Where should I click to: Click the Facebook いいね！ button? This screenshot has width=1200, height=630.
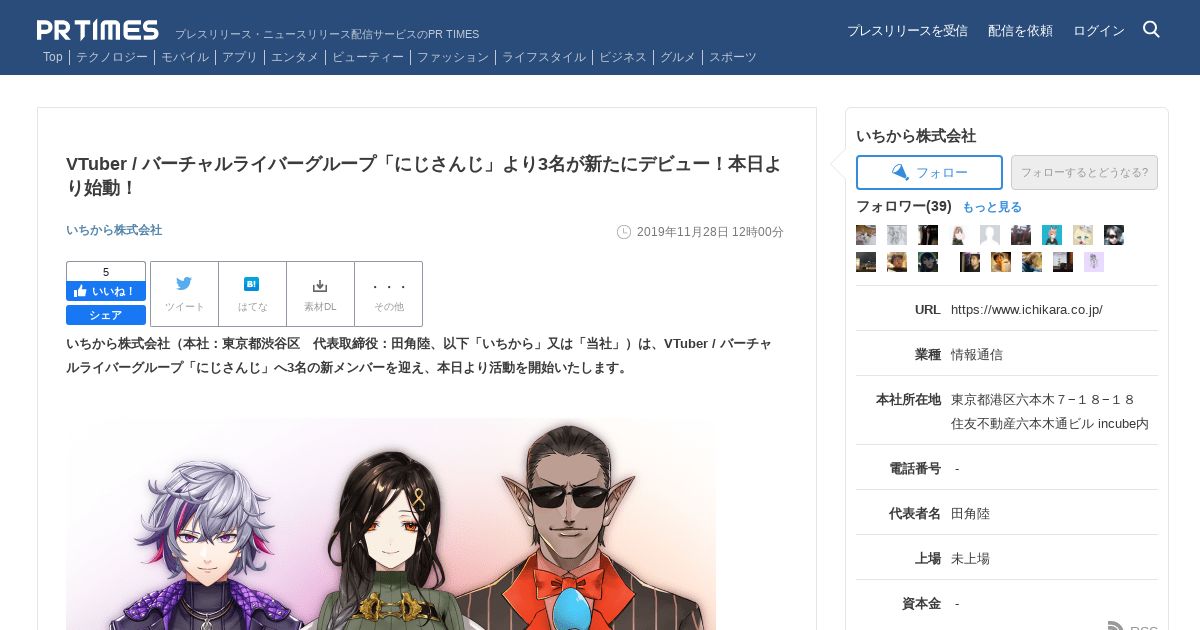(106, 291)
